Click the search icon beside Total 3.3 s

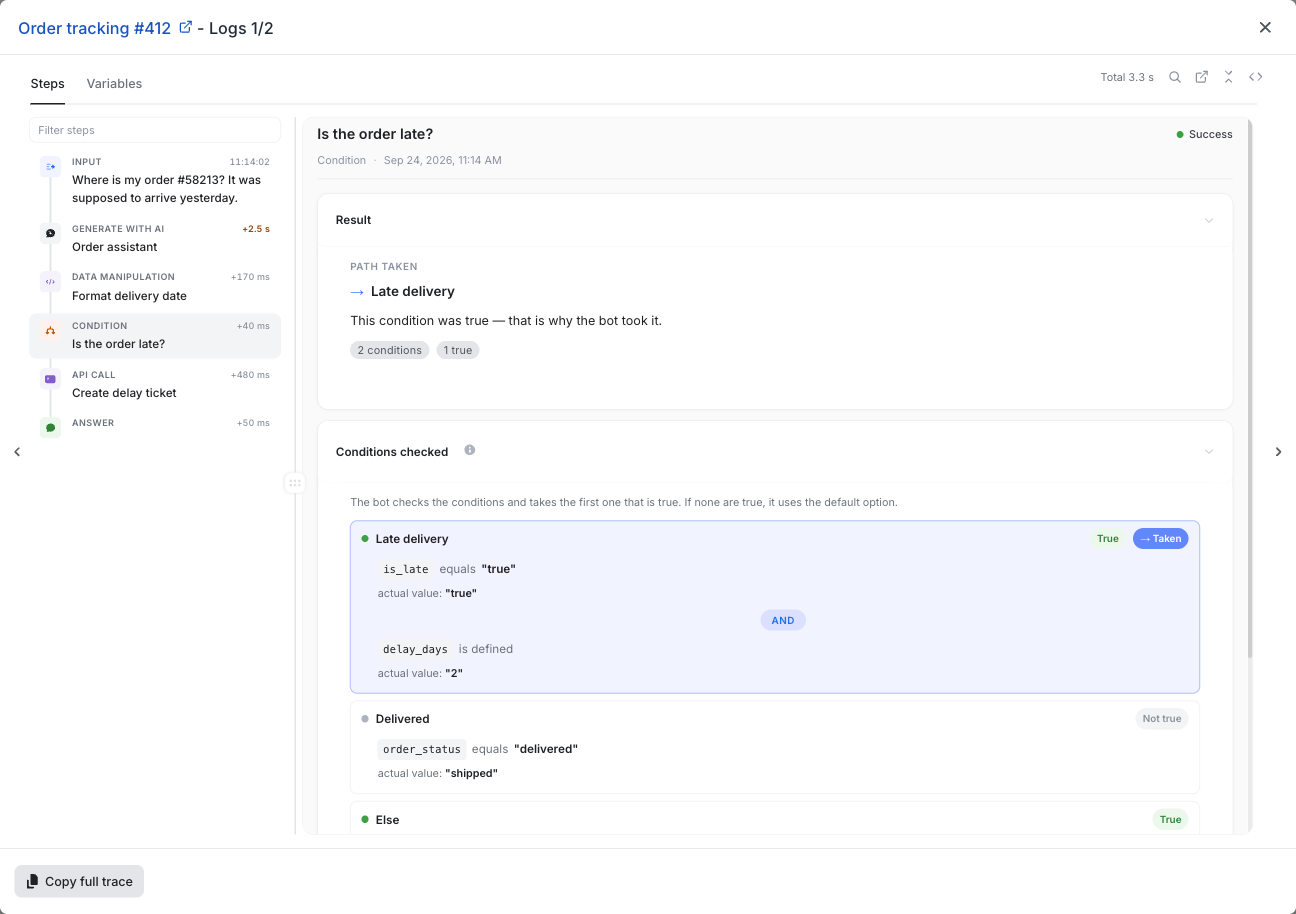[1175, 77]
